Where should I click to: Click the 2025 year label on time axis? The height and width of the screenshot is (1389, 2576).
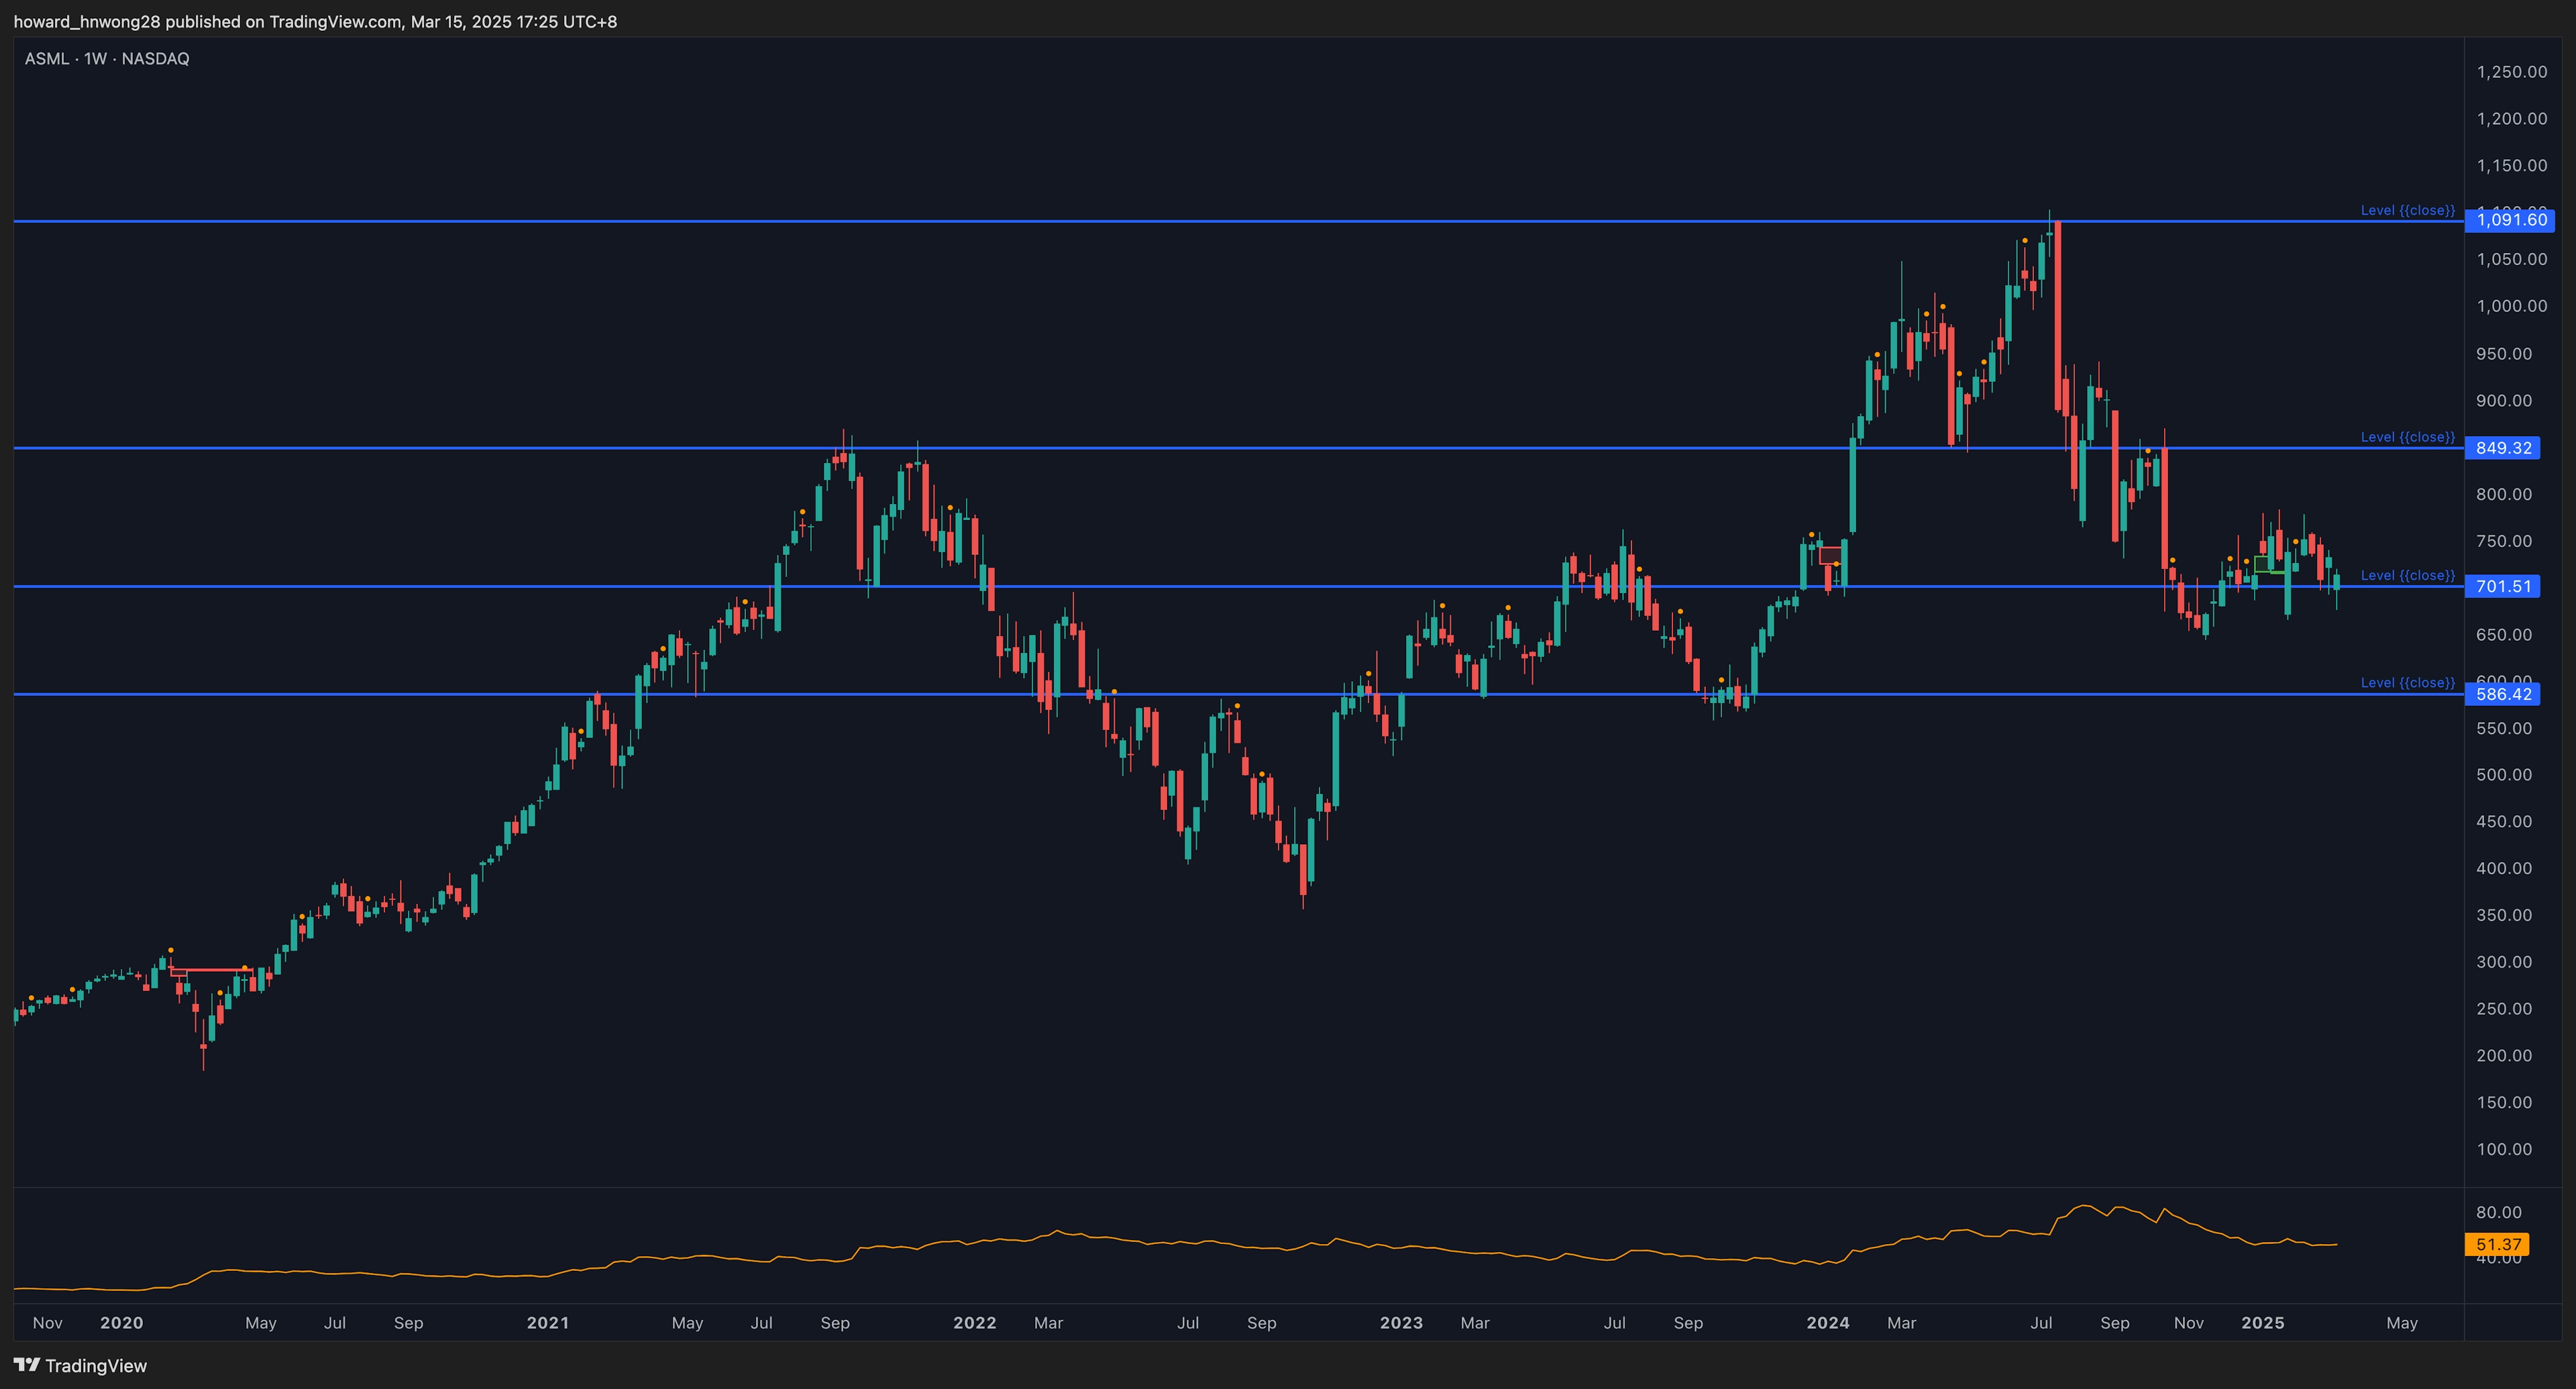point(2262,1323)
